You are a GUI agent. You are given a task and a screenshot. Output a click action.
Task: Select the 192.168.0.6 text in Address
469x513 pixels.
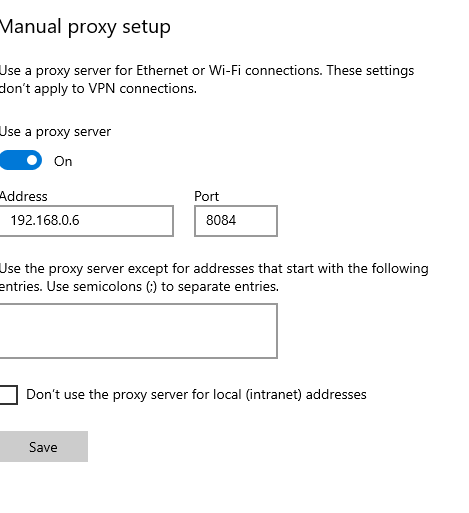[45, 220]
